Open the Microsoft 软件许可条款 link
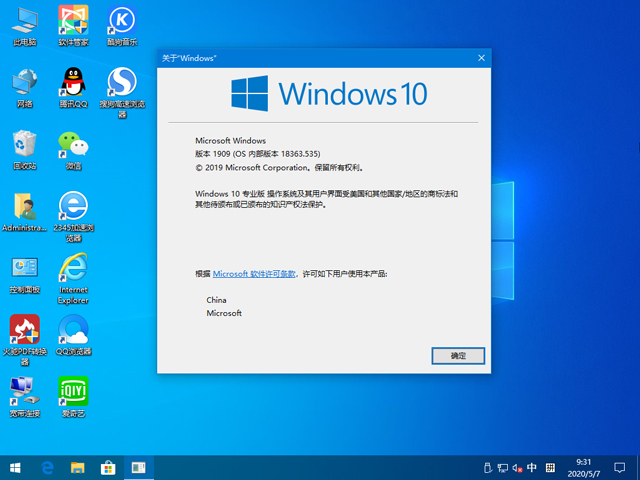This screenshot has width=640, height=480. pyautogui.click(x=254, y=273)
